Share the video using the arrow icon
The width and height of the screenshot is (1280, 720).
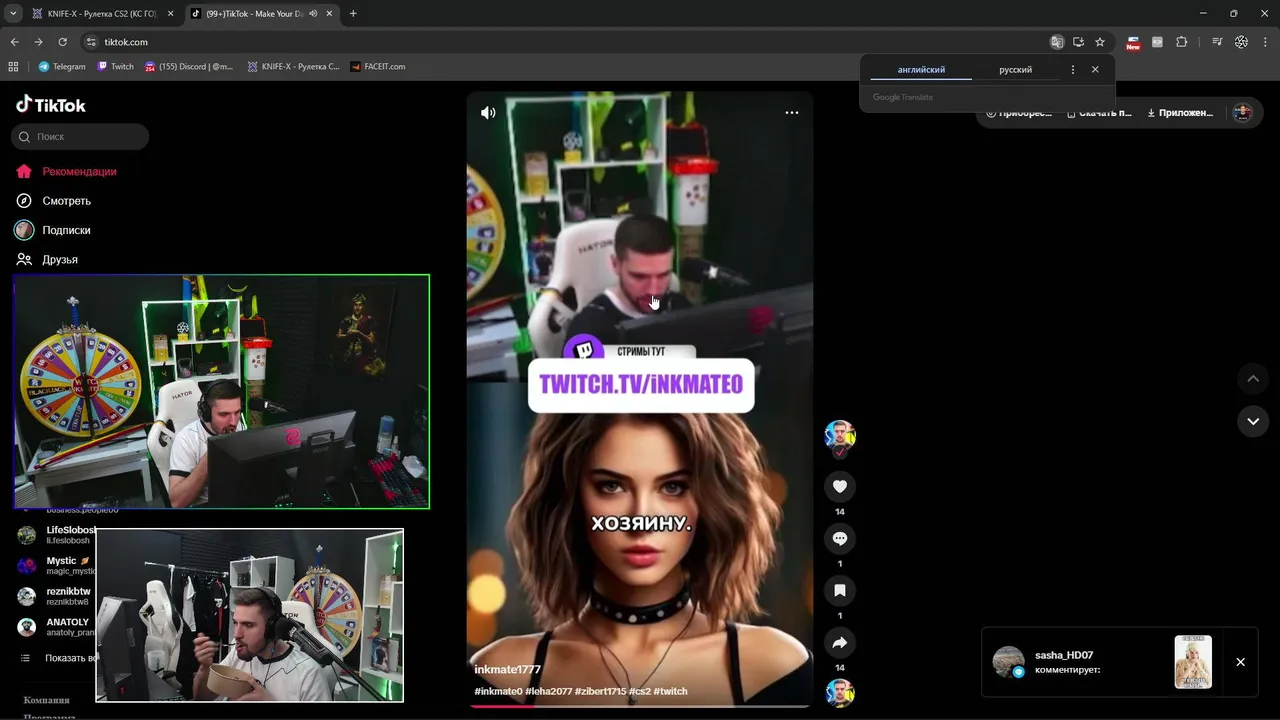(840, 643)
